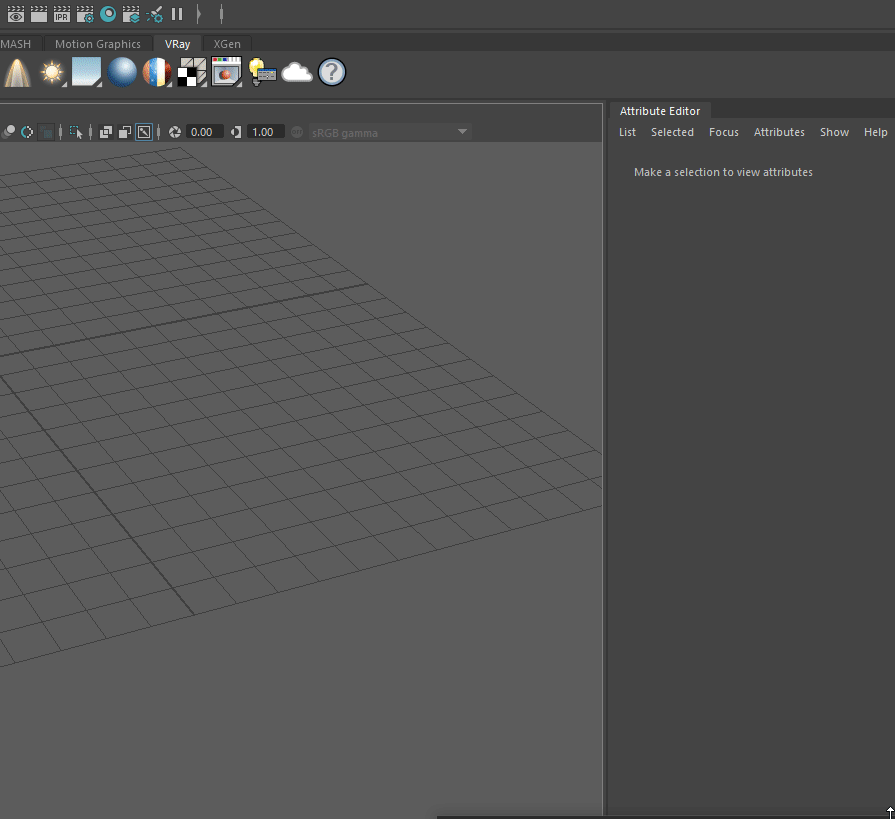
Task: Open the Light Editor spotlight icon
Action: click(154, 14)
